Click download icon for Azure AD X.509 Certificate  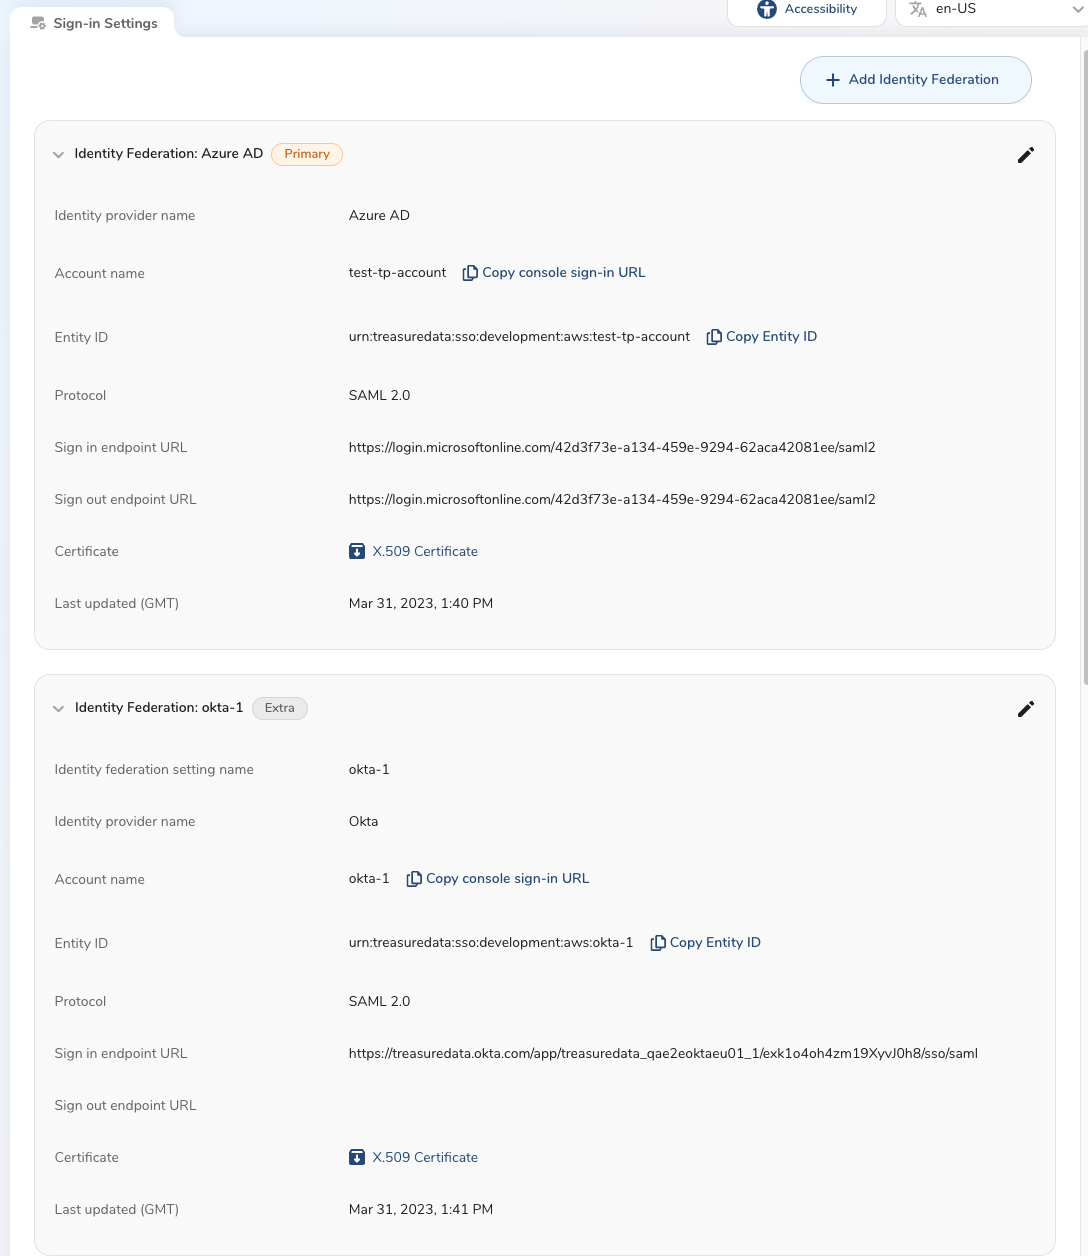[357, 551]
